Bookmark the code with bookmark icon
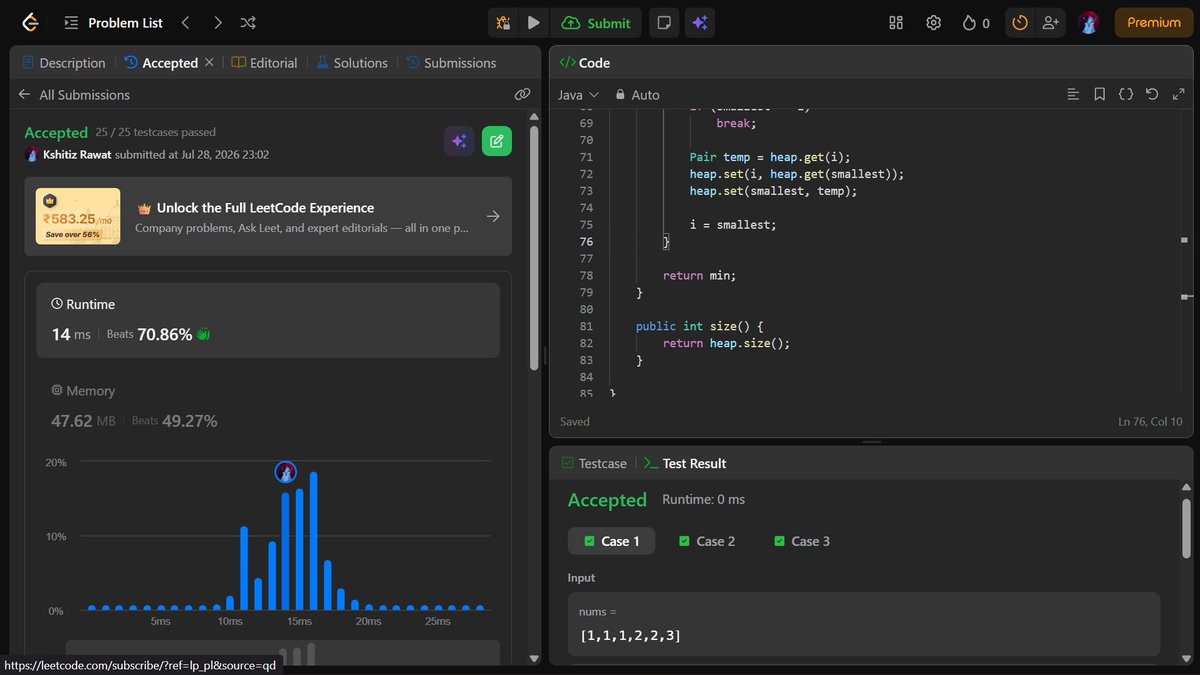Screen dimensions: 1200x675 pyautogui.click(x=1099, y=94)
